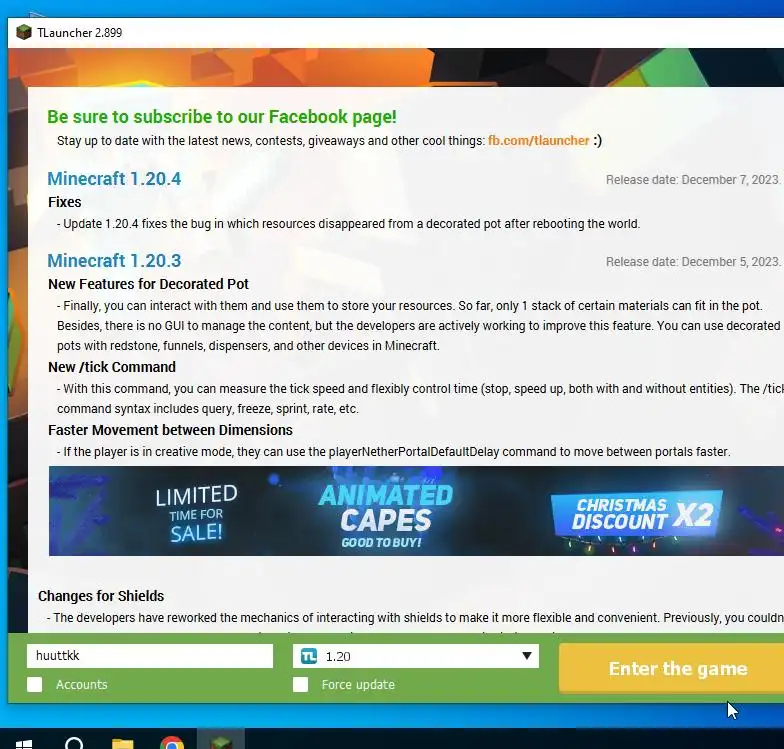The height and width of the screenshot is (749, 784).
Task: Tick the Accounts checkbox
Action: pyautogui.click(x=34, y=684)
